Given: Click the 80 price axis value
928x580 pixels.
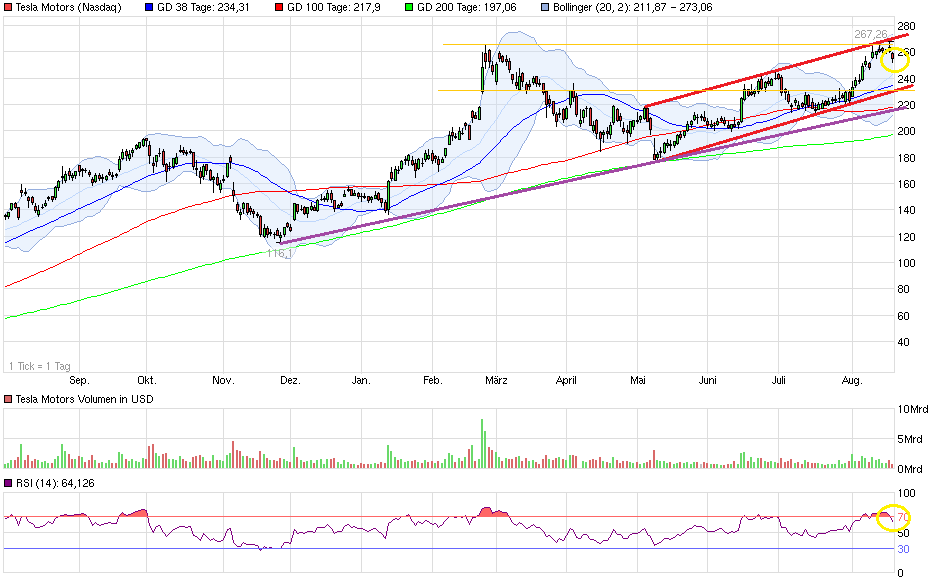Looking at the screenshot, I should coord(904,289).
